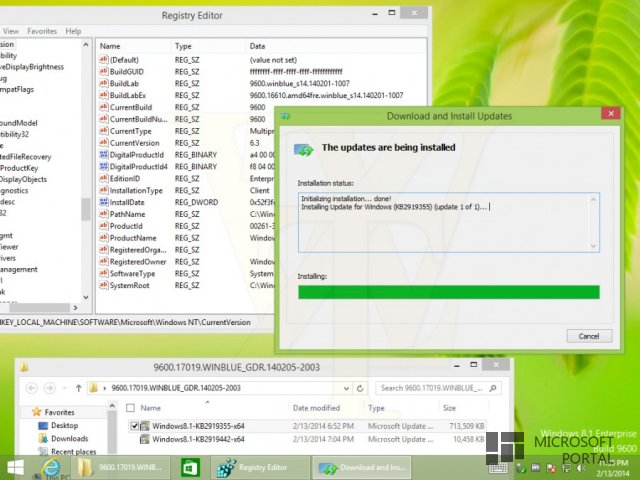Click the registry tree horizontal scrollbar

40,308
